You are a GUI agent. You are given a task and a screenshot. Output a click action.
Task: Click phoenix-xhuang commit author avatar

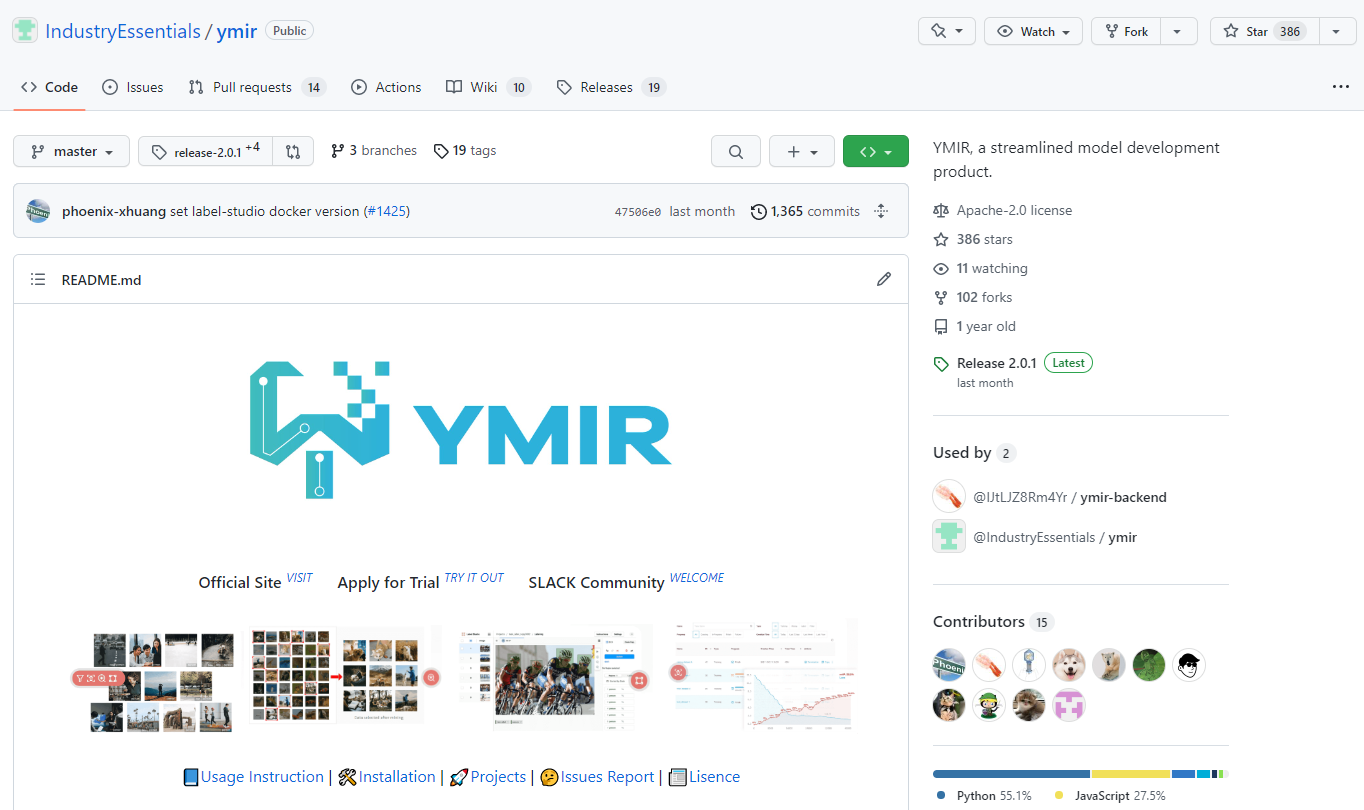point(38,211)
